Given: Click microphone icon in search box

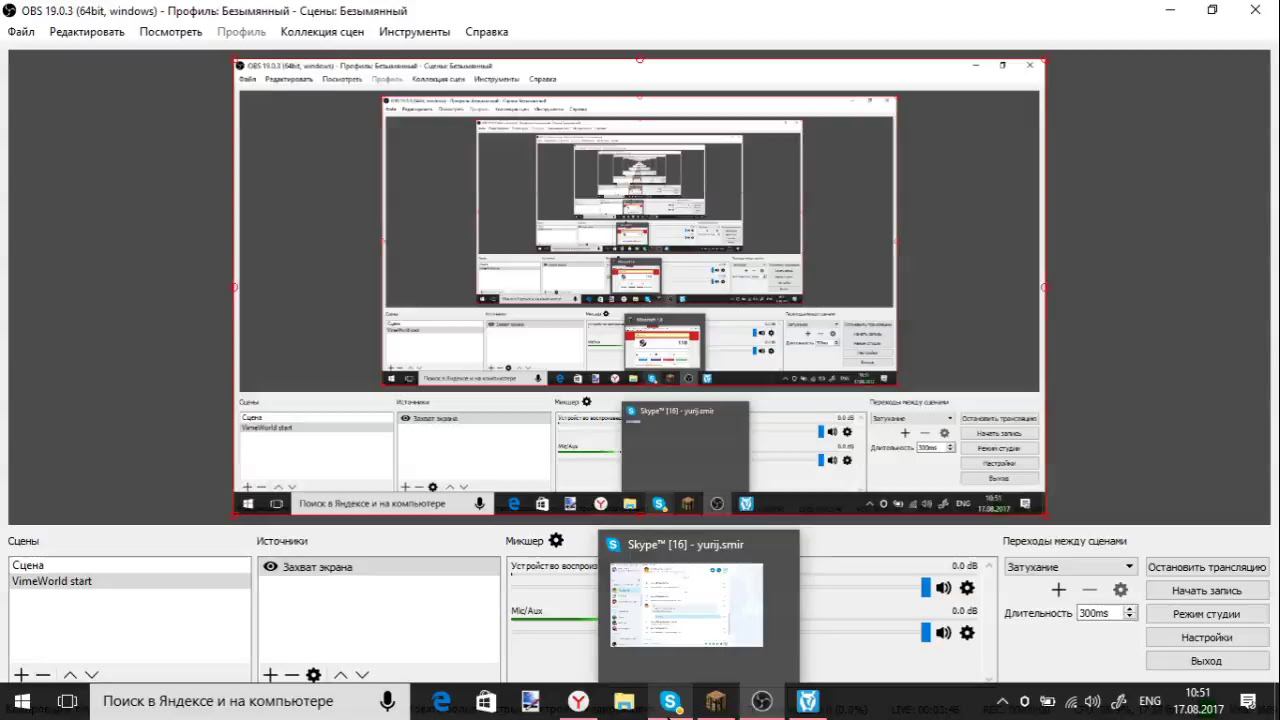Looking at the screenshot, I should [x=387, y=701].
